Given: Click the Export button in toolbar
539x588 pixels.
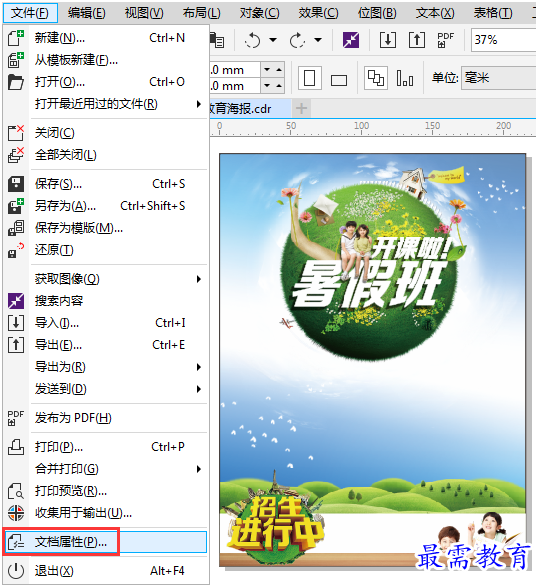Looking at the screenshot, I should pos(417,40).
